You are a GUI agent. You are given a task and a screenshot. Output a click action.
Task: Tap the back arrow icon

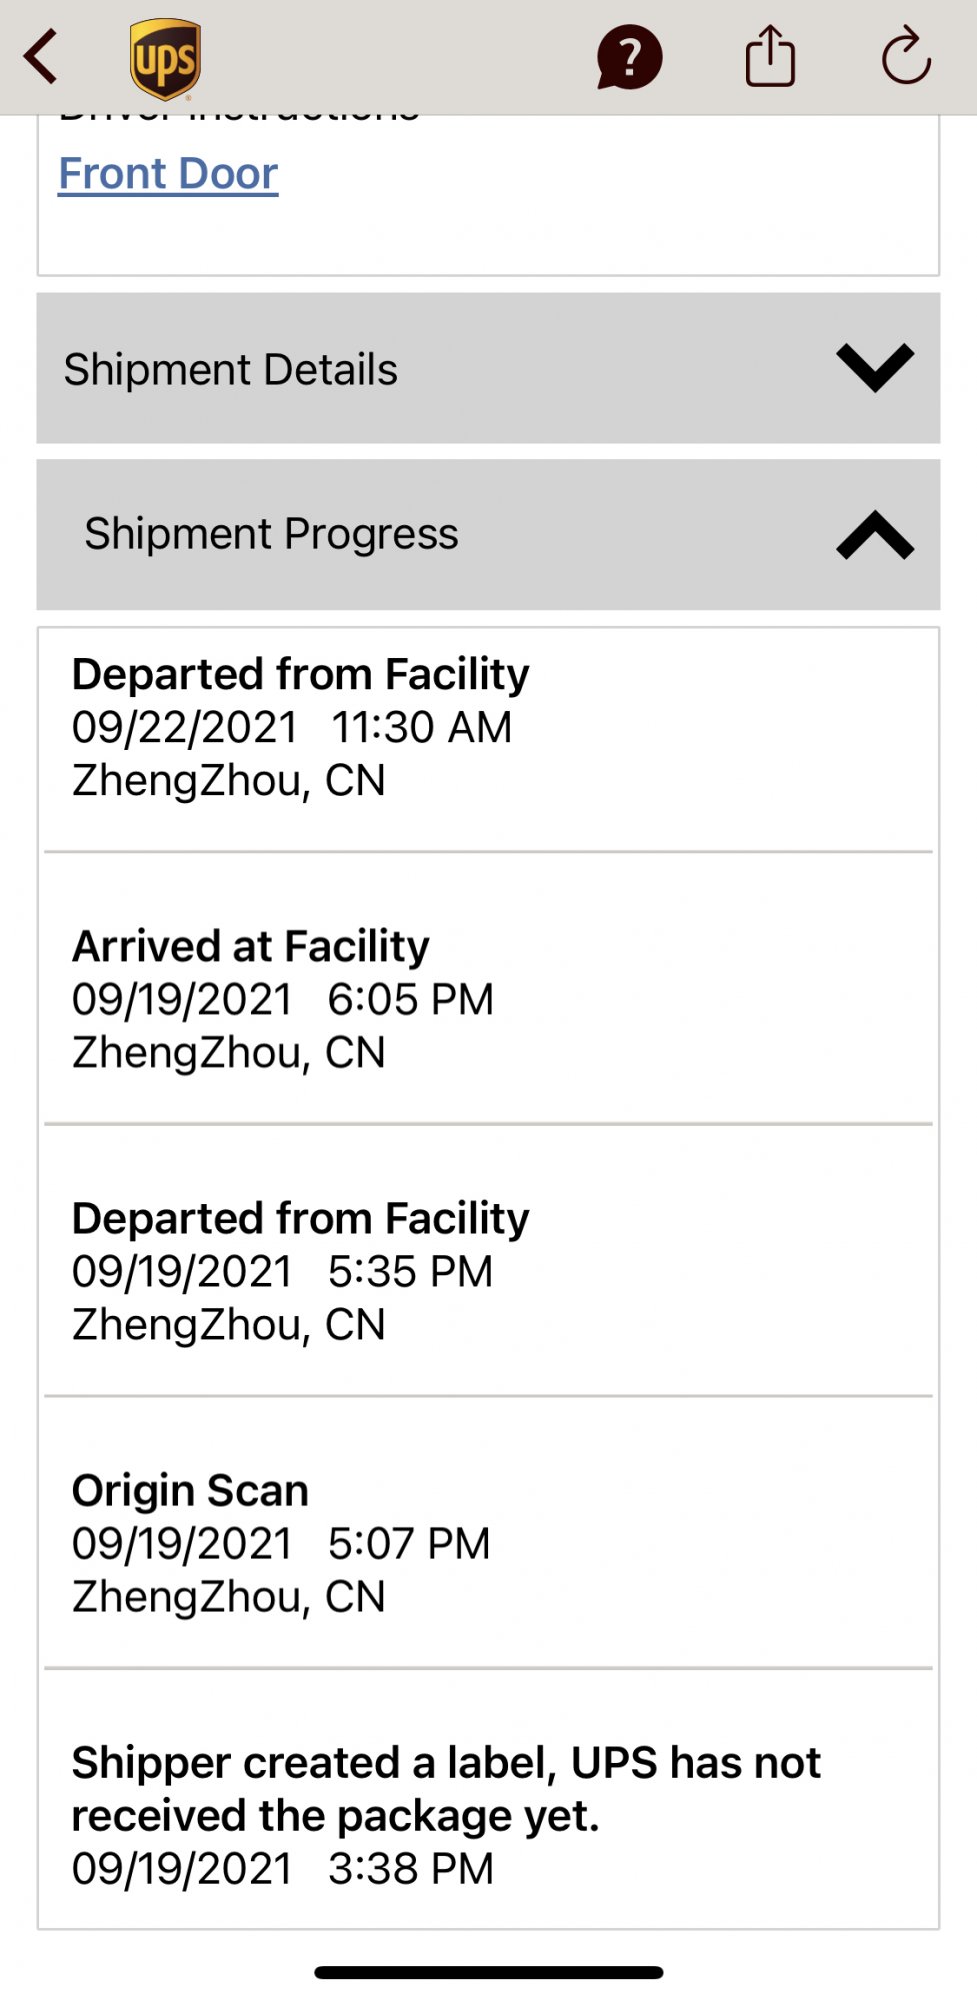click(42, 57)
